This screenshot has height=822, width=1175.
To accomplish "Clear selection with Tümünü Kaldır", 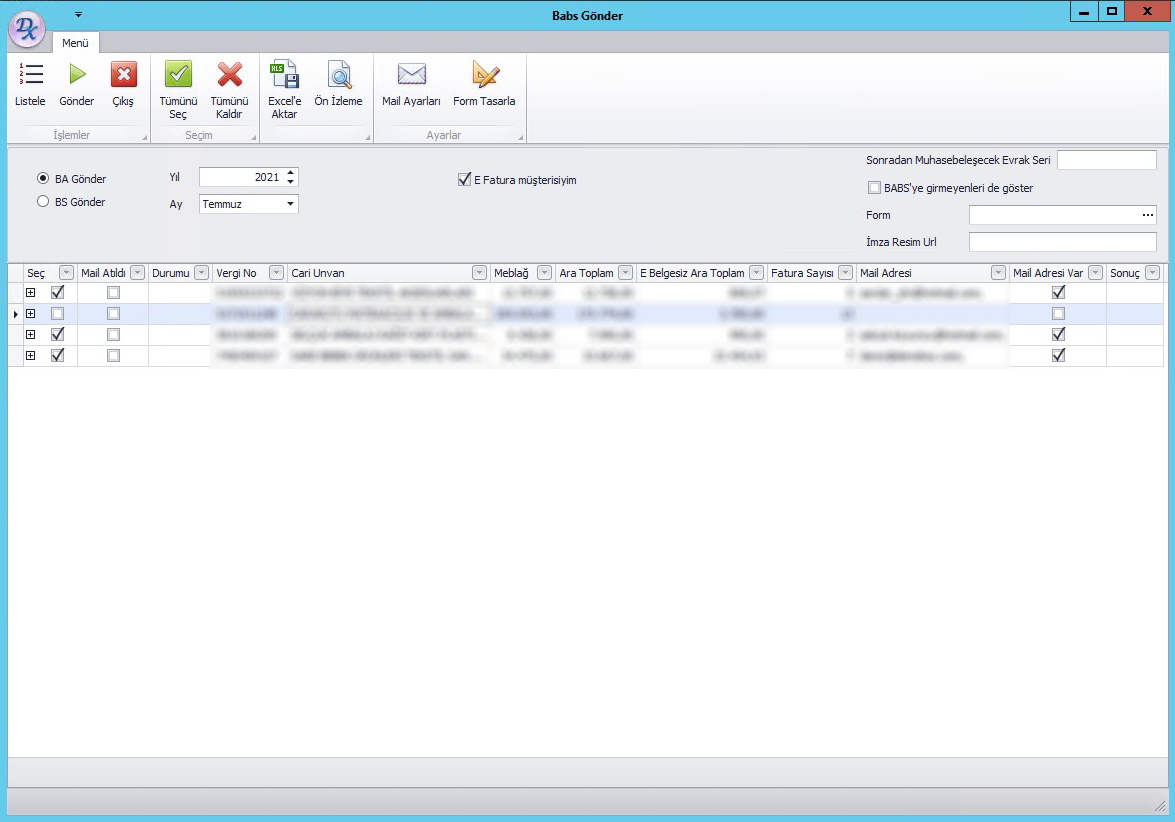I will [x=229, y=74].
